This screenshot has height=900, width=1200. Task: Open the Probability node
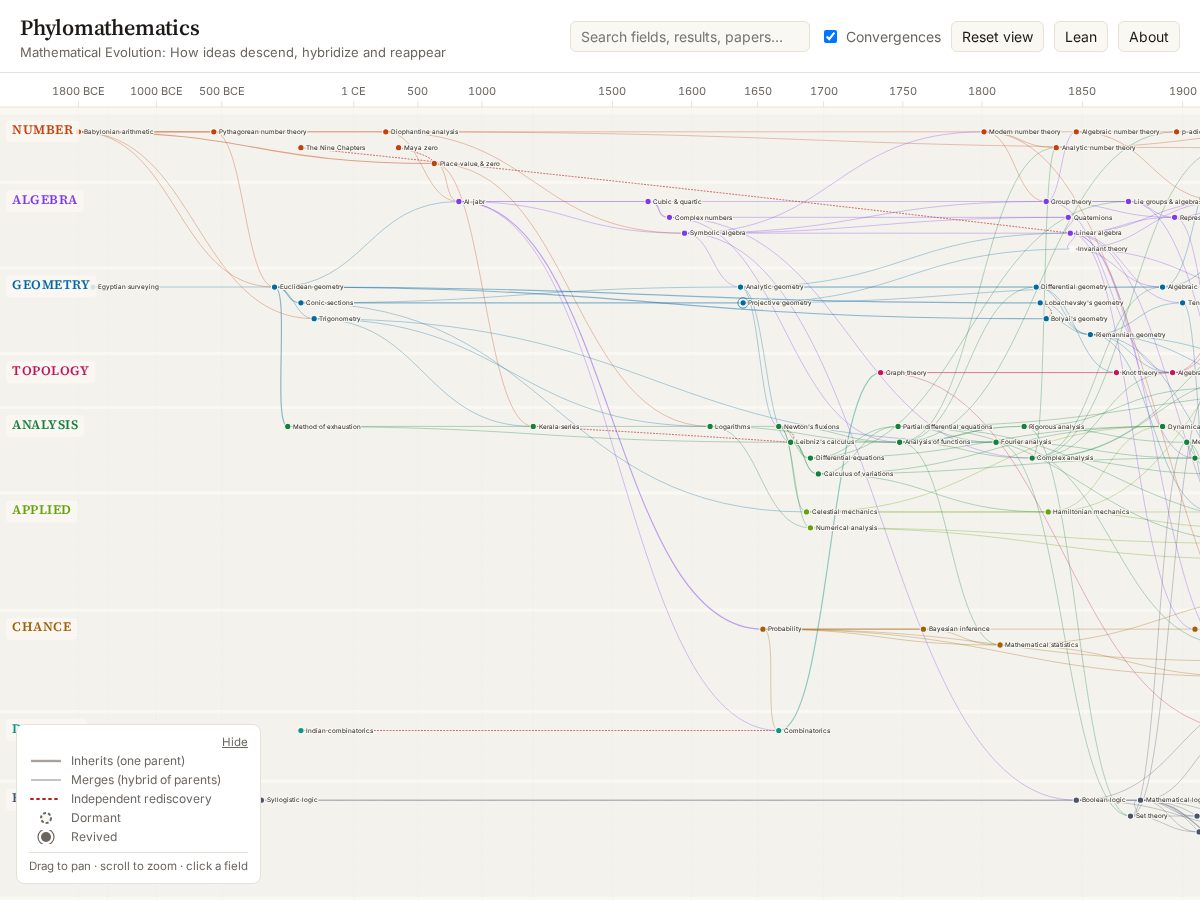763,629
